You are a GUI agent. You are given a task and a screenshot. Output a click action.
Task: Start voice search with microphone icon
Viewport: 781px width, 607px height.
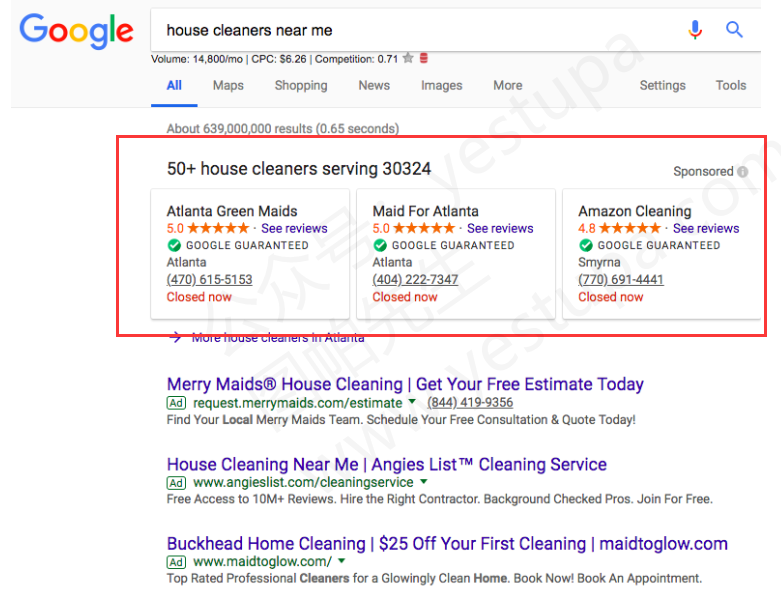click(695, 30)
